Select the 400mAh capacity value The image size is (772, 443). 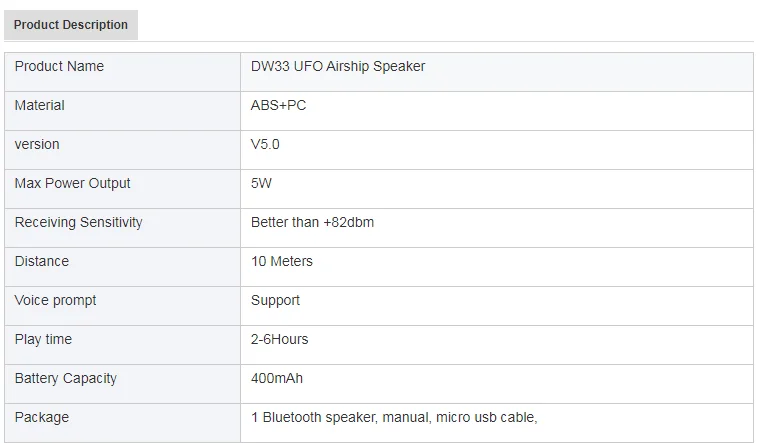(276, 379)
